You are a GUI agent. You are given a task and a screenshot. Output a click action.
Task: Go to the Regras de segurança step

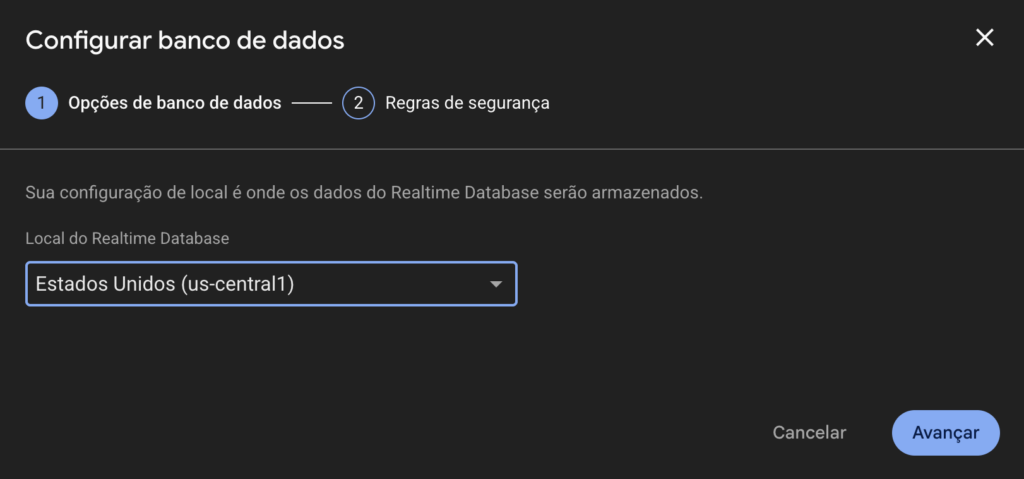coord(467,103)
